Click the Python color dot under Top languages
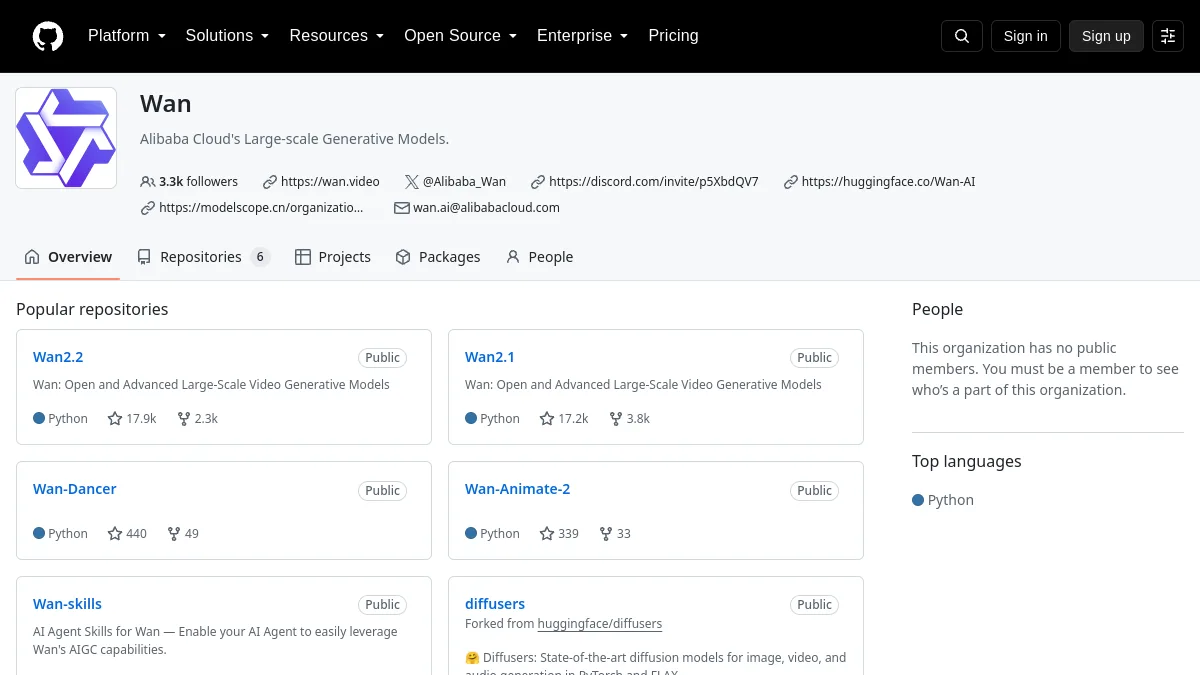The height and width of the screenshot is (675, 1200). coord(918,500)
